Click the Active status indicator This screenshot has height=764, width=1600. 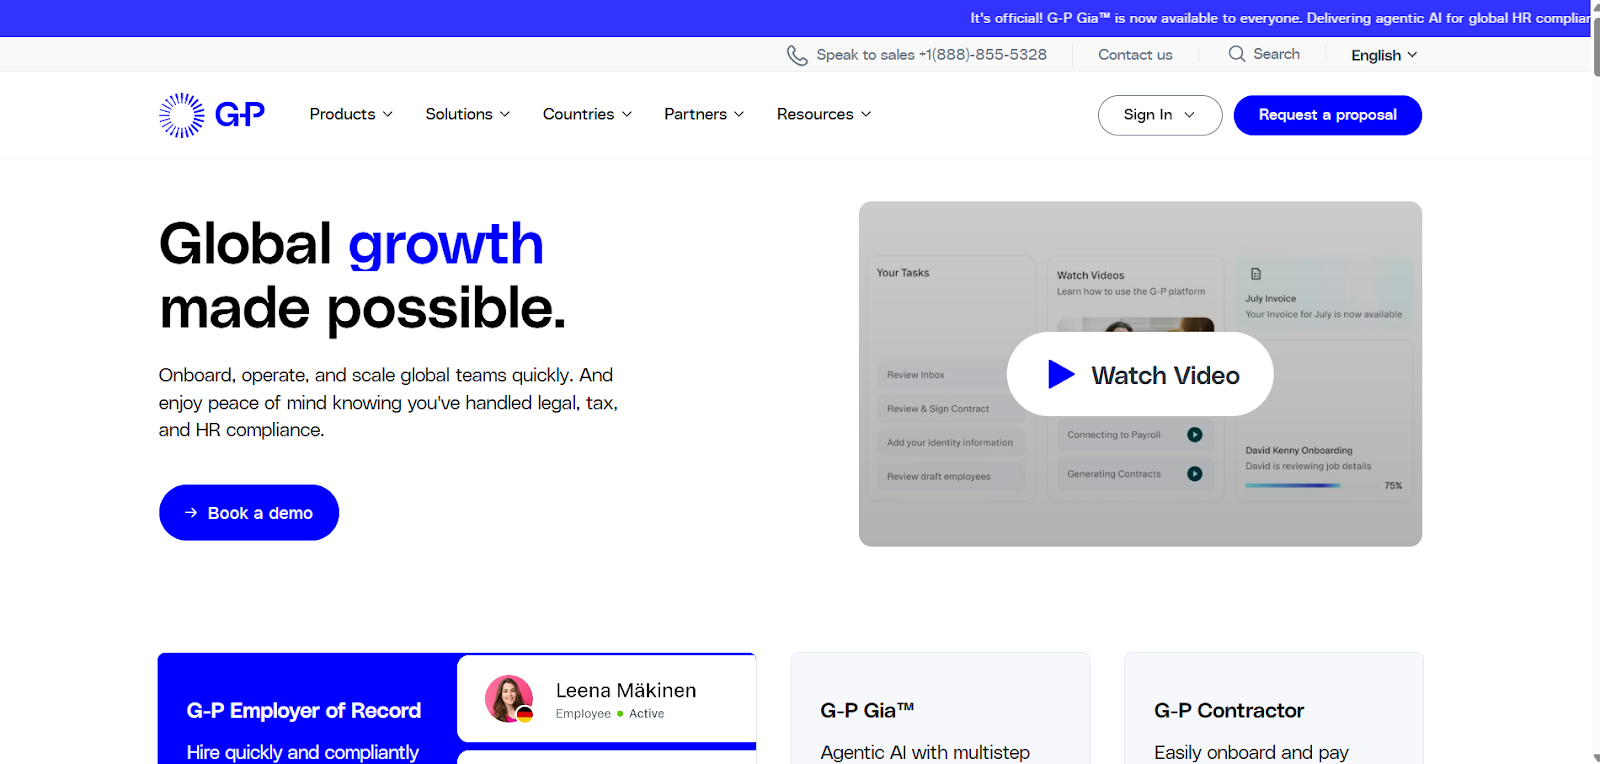point(640,714)
